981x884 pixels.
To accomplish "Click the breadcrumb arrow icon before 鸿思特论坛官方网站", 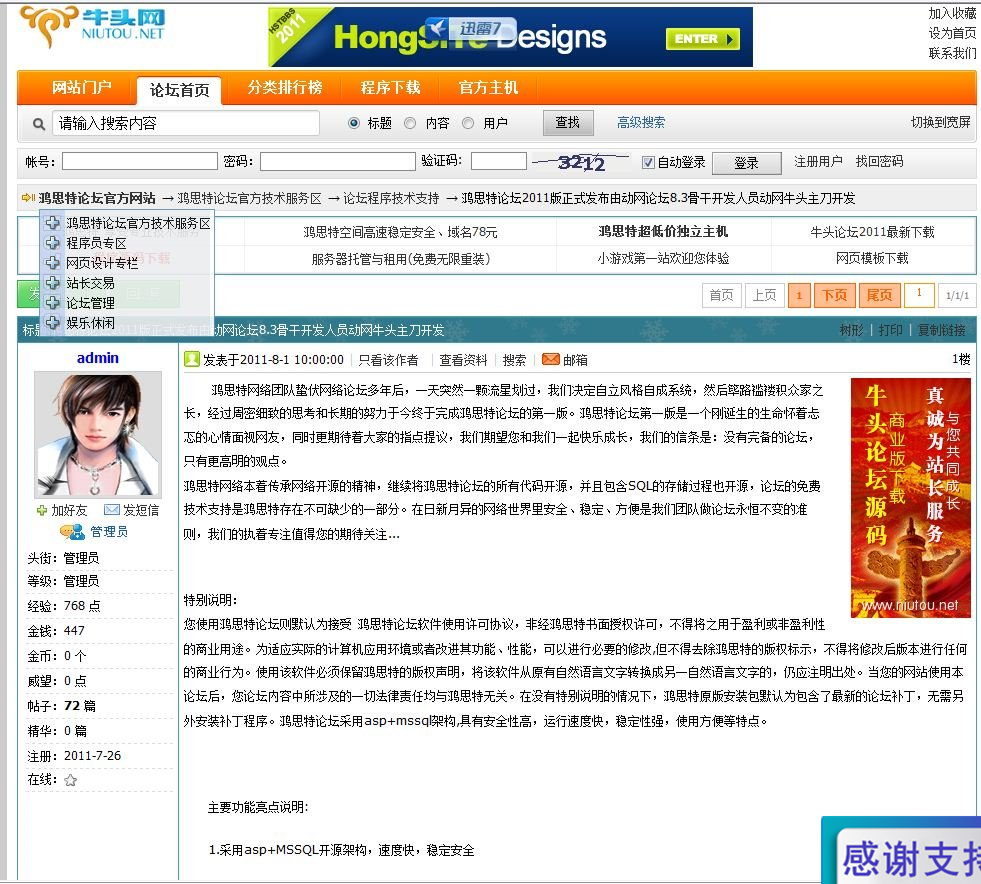I will 28,198.
